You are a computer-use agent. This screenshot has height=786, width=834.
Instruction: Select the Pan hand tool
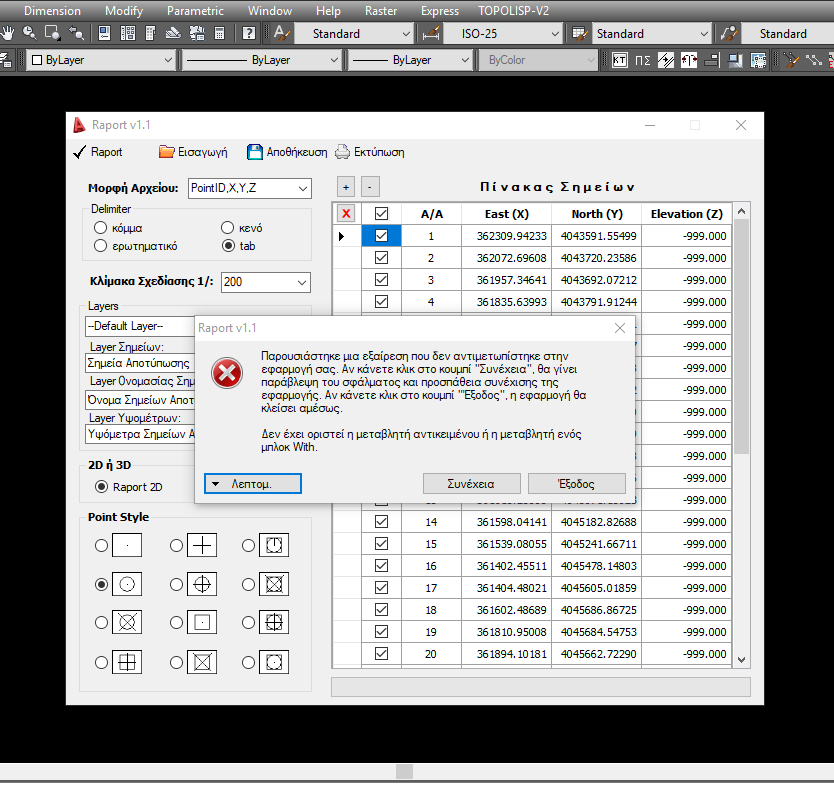click(7, 34)
